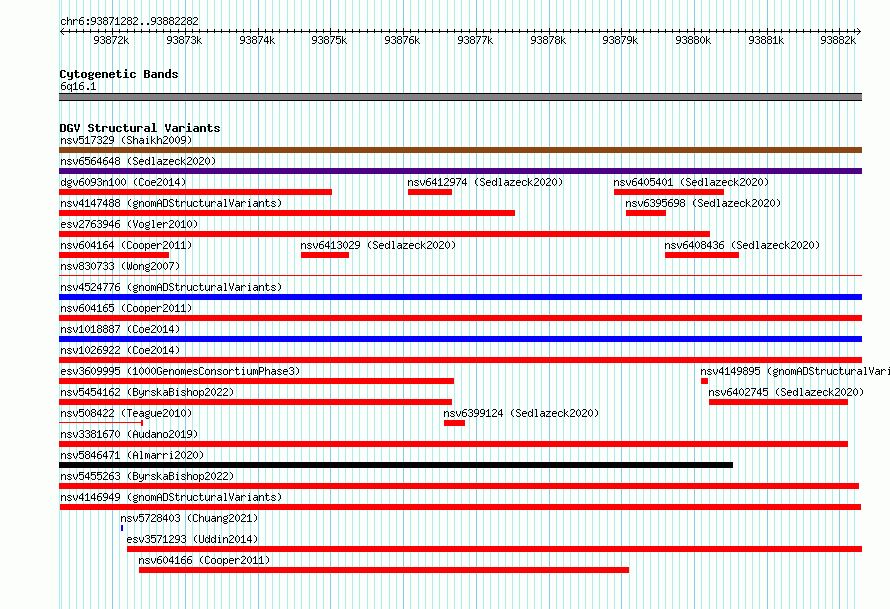The width and height of the screenshot is (890, 609).
Task: Click the blue bar under nsv1018887
Action: coord(460,339)
